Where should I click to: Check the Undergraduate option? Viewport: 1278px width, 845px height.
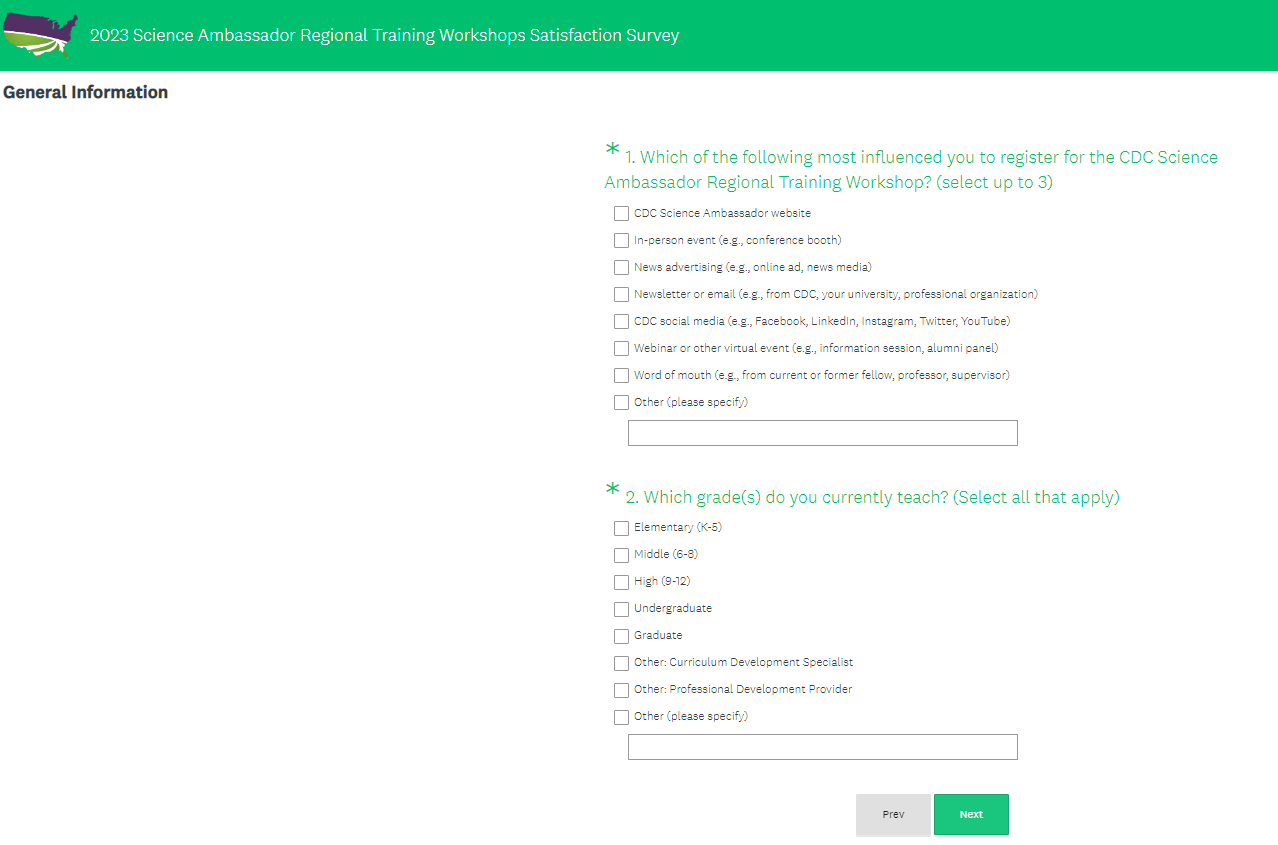point(621,609)
